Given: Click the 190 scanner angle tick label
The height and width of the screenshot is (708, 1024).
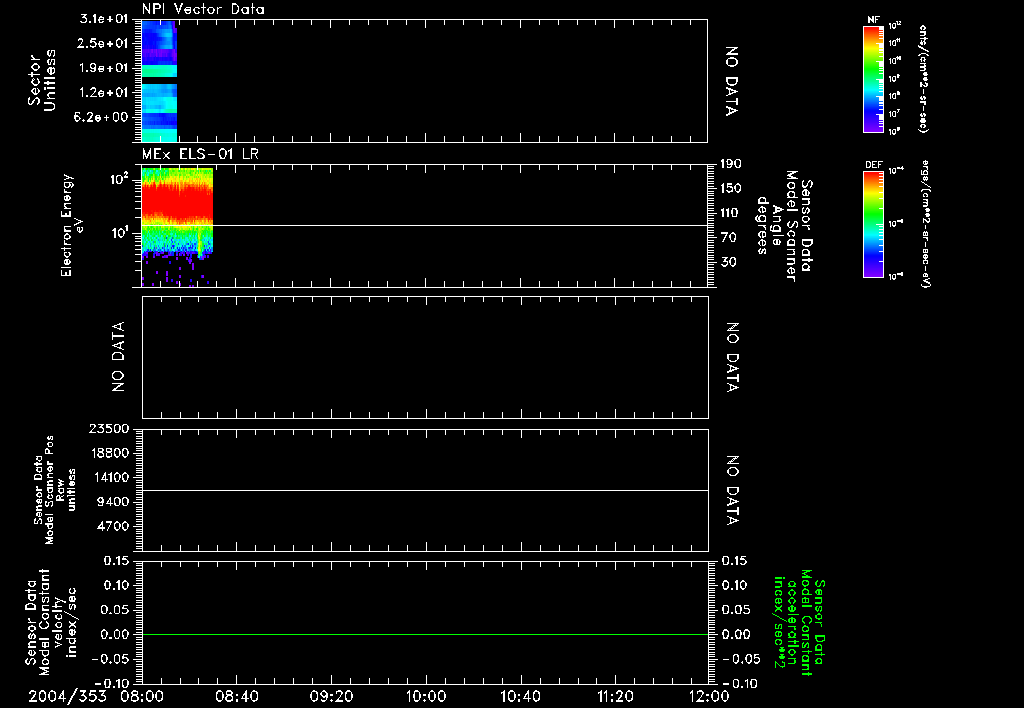Looking at the screenshot, I should (731, 164).
